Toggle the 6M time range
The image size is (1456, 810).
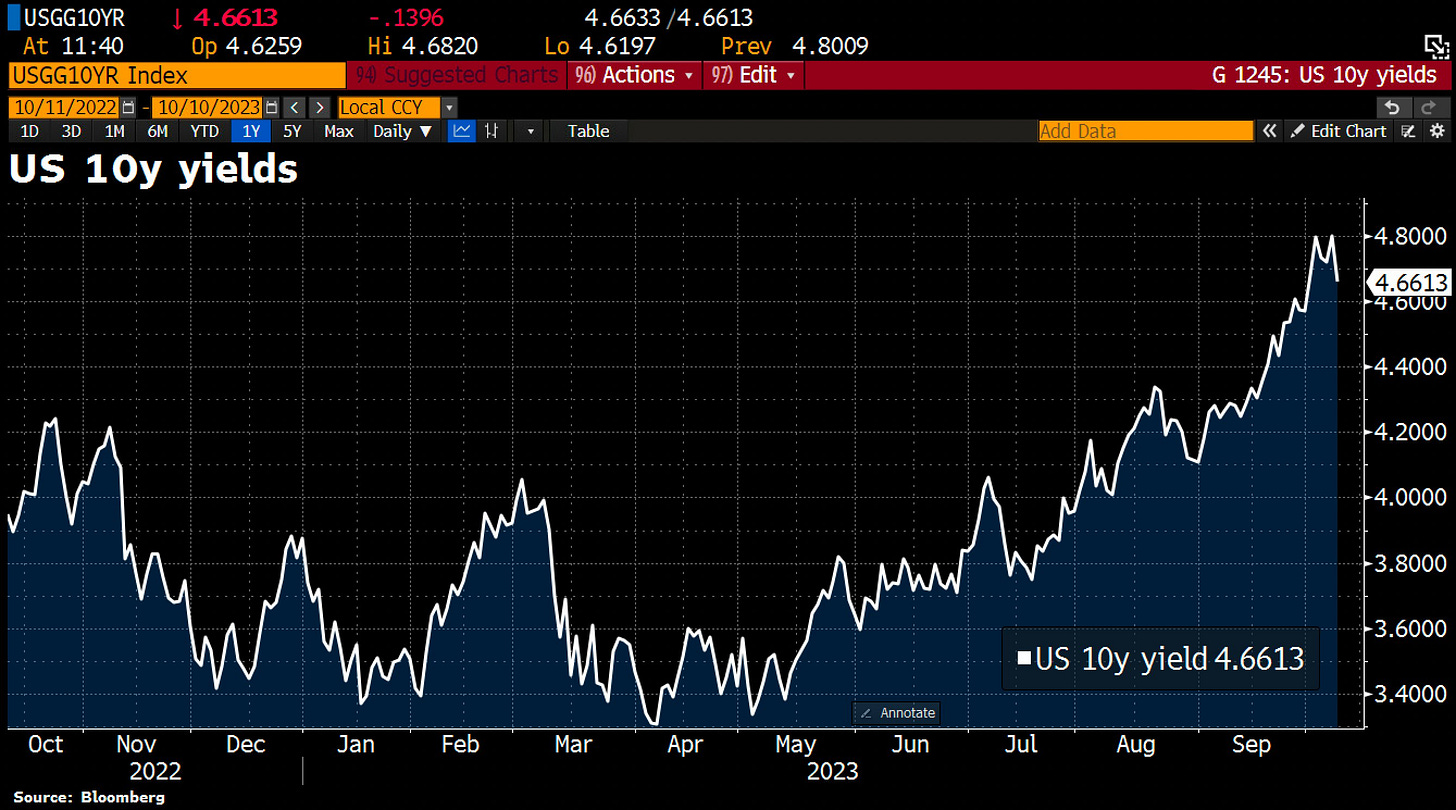click(x=157, y=131)
